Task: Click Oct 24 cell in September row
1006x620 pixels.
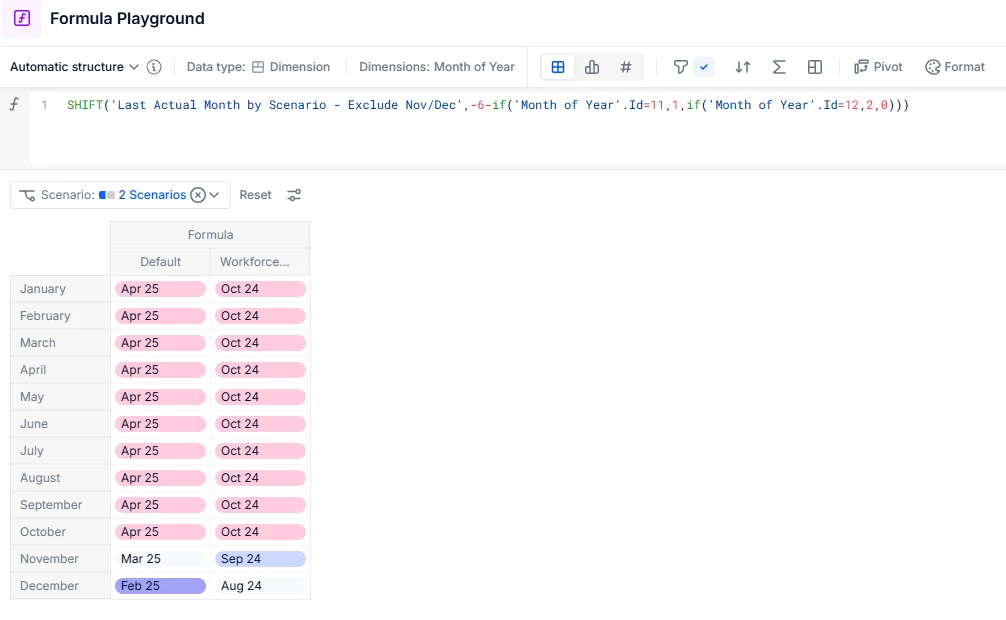Action: [x=260, y=504]
